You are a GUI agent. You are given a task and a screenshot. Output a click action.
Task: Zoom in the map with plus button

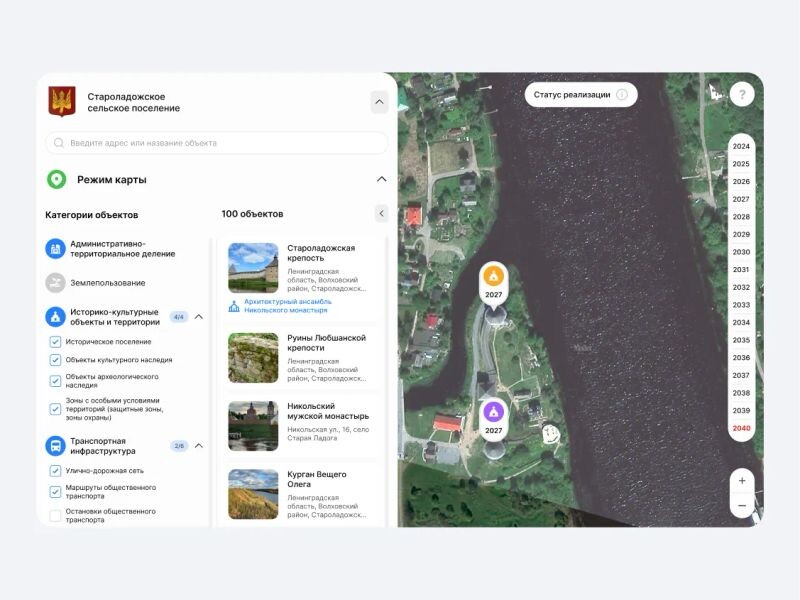(741, 481)
